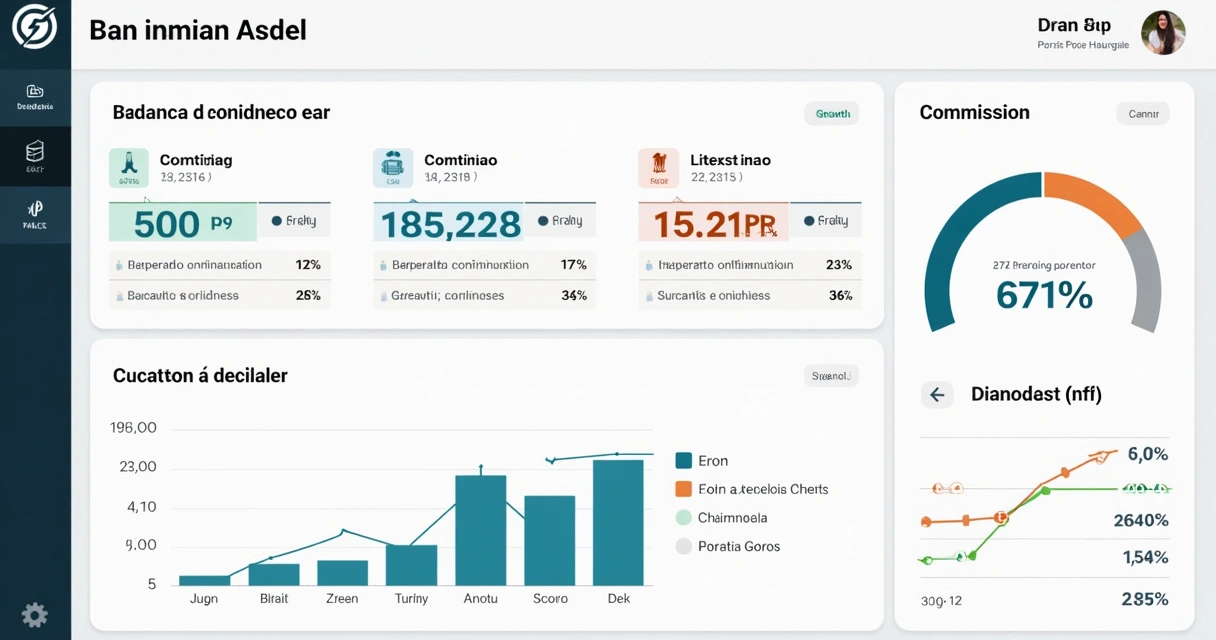Toggle the Frelty dot next to 15.21
Screen dimensions: 1216x640
[808, 221]
